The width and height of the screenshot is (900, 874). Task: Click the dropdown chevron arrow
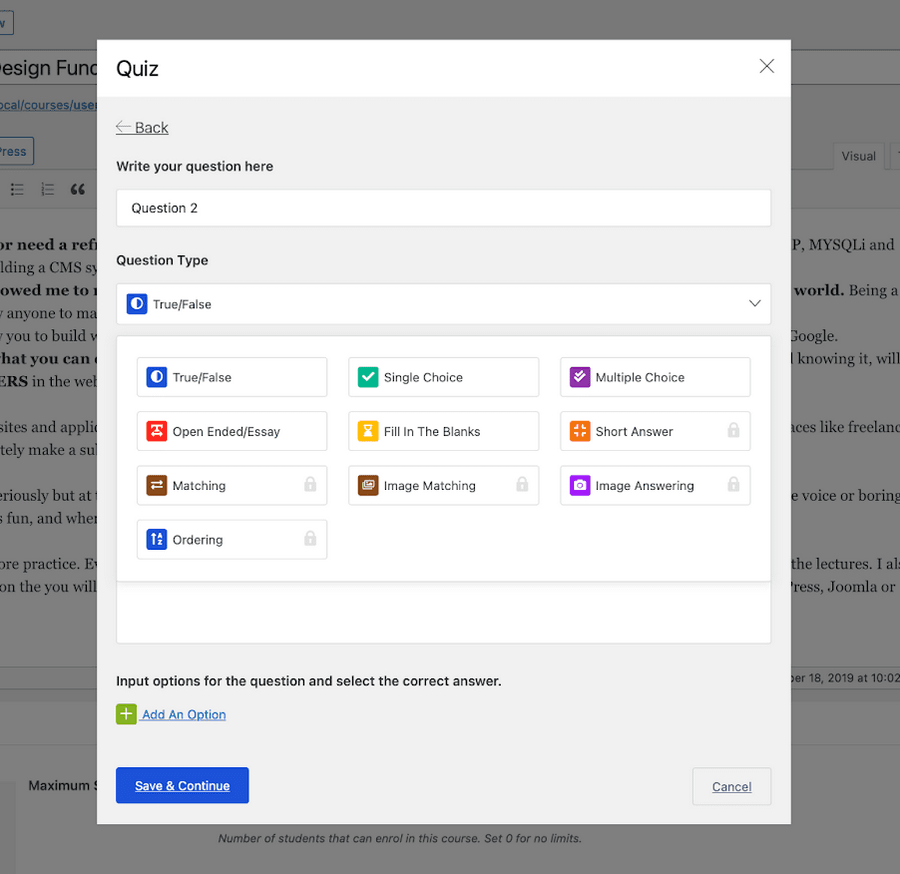[755, 304]
